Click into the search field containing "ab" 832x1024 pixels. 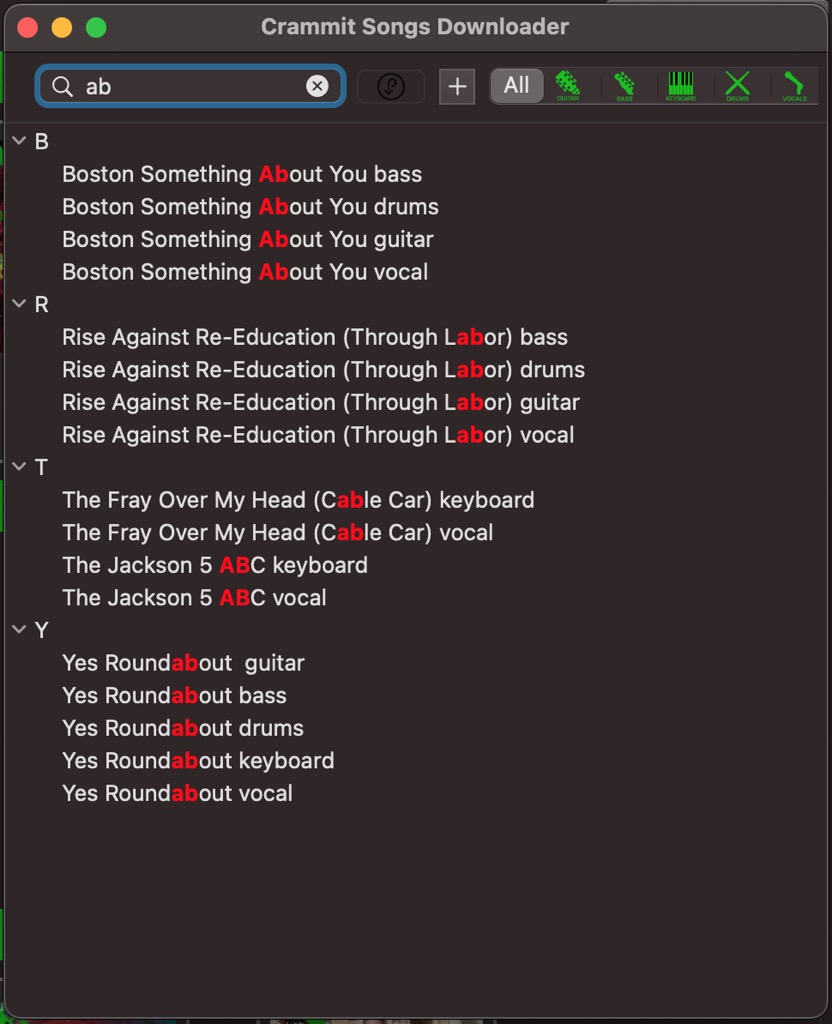(190, 87)
